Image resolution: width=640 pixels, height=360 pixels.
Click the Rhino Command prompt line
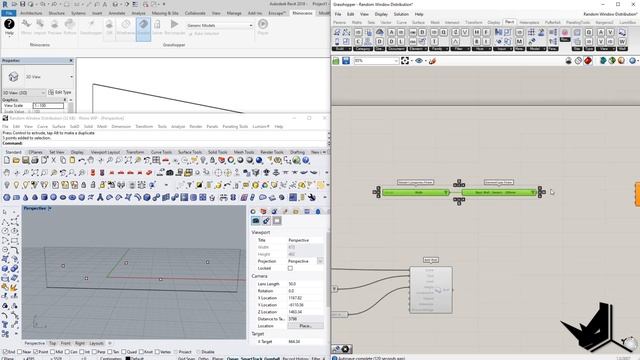click(164, 143)
